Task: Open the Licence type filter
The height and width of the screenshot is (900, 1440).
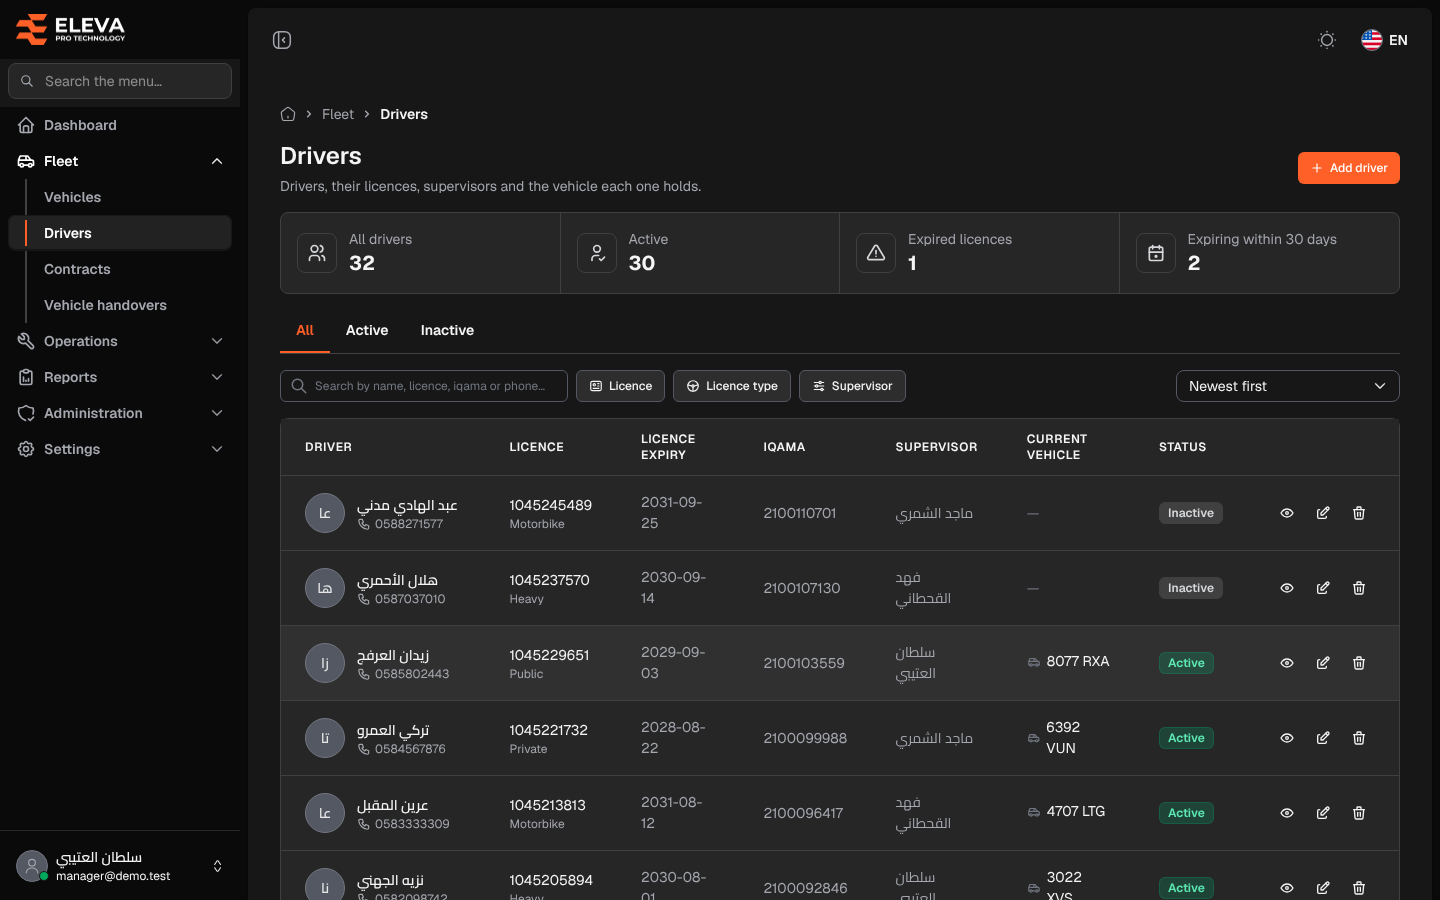Action: (x=732, y=386)
